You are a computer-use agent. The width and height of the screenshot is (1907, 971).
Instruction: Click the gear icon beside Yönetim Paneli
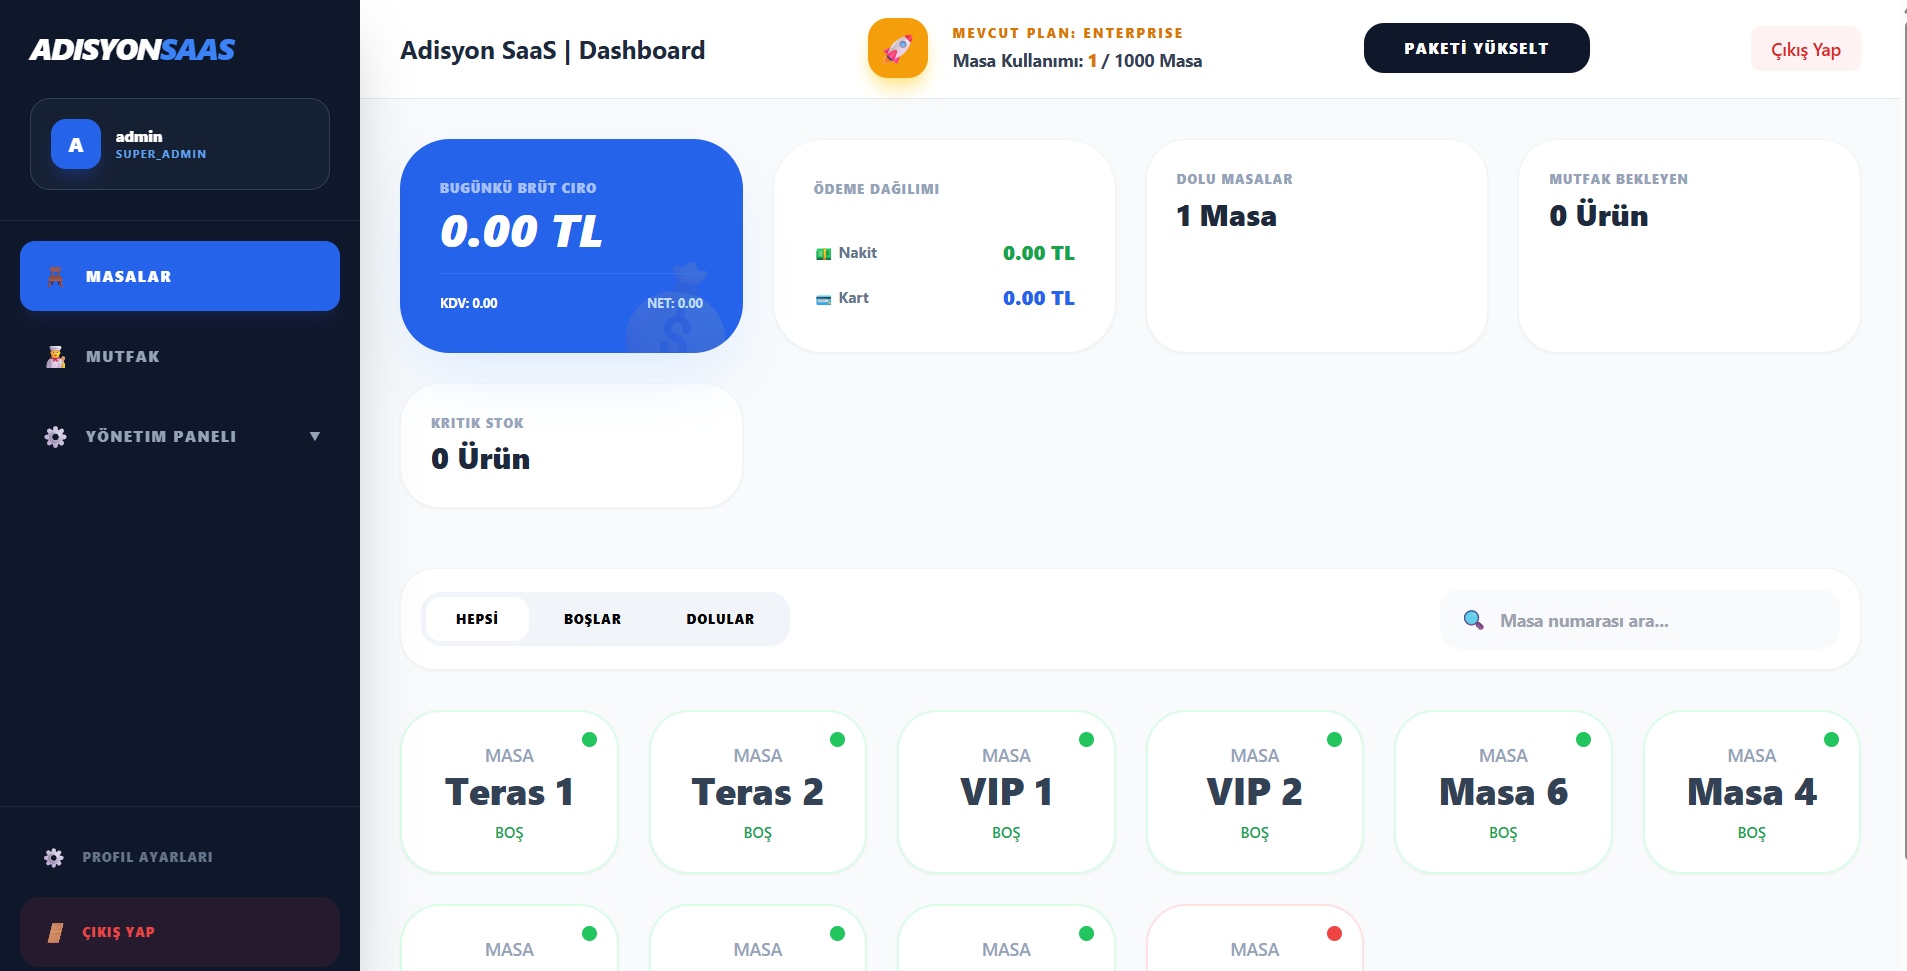[x=56, y=437]
